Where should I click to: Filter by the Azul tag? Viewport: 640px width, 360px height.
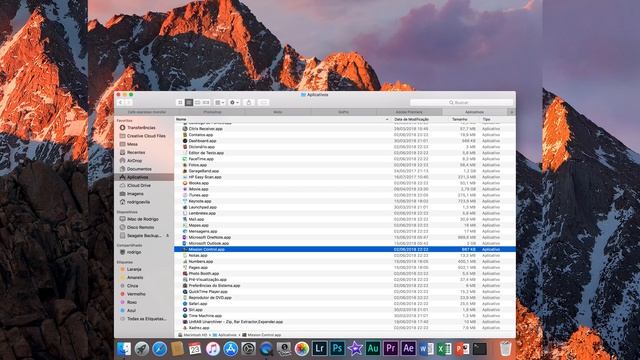[x=131, y=311]
